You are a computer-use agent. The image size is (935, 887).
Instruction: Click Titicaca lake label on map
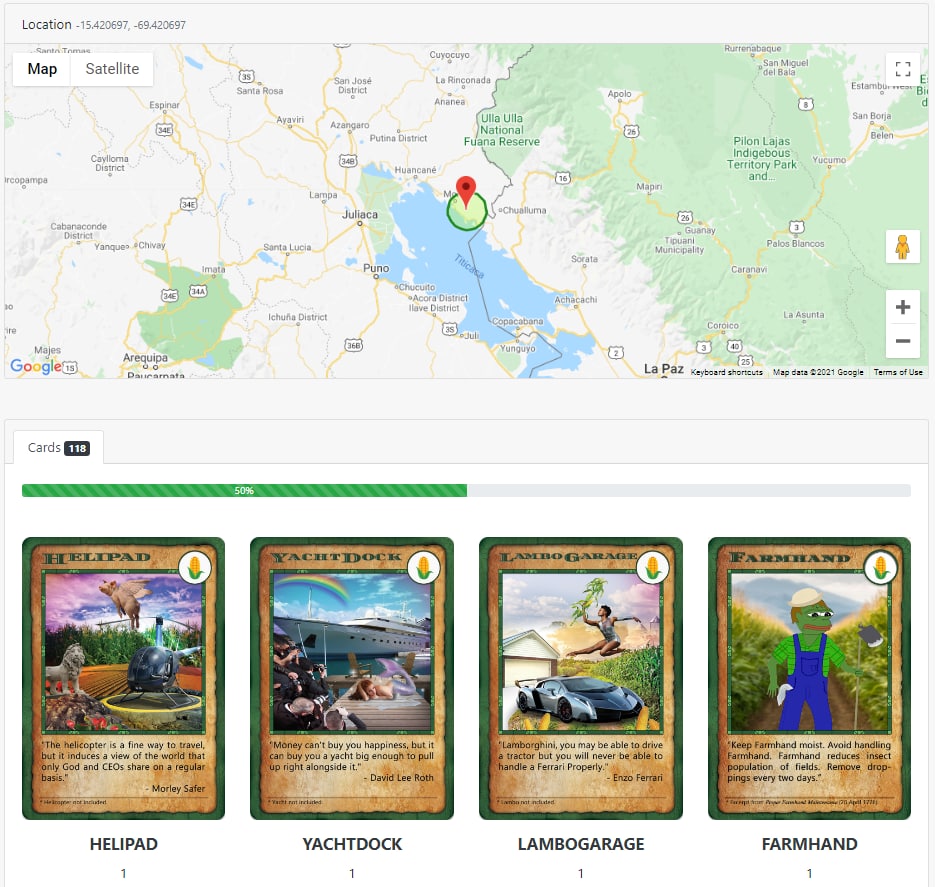pyautogui.click(x=469, y=266)
